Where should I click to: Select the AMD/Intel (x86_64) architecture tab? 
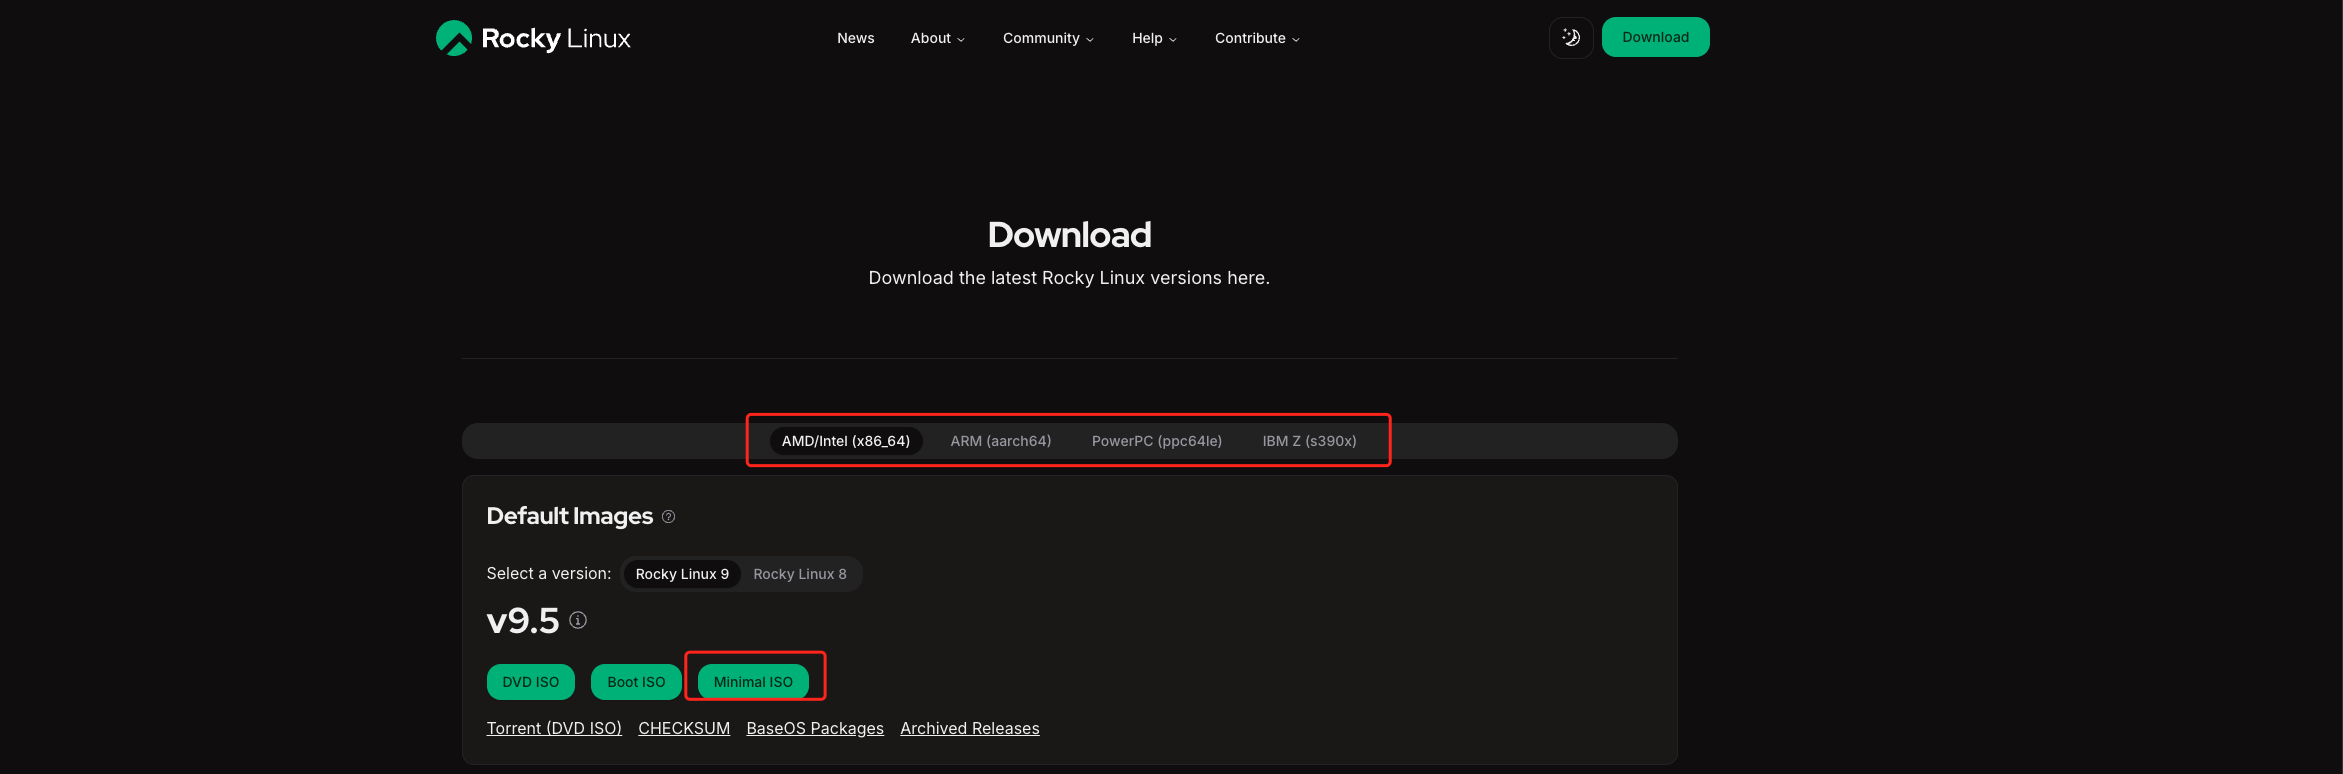tap(846, 441)
